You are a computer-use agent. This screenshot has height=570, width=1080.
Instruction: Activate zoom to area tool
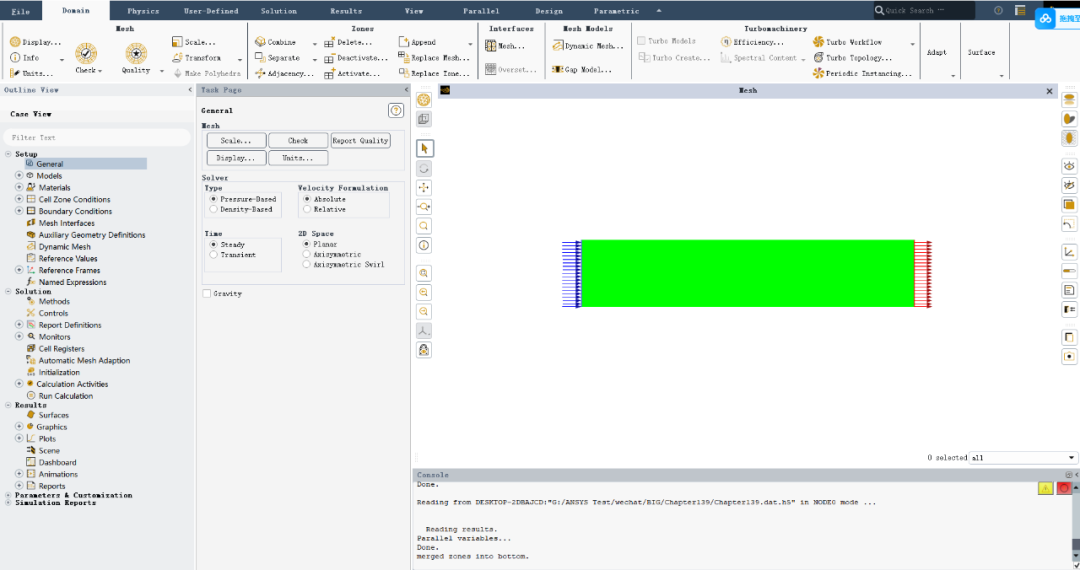click(424, 207)
